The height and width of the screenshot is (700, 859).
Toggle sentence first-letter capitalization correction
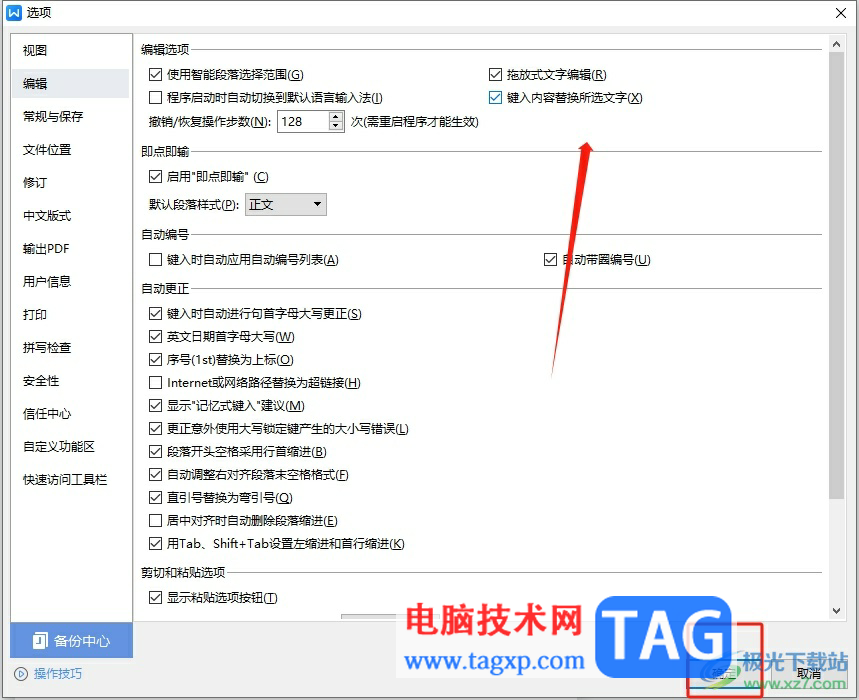point(156,313)
